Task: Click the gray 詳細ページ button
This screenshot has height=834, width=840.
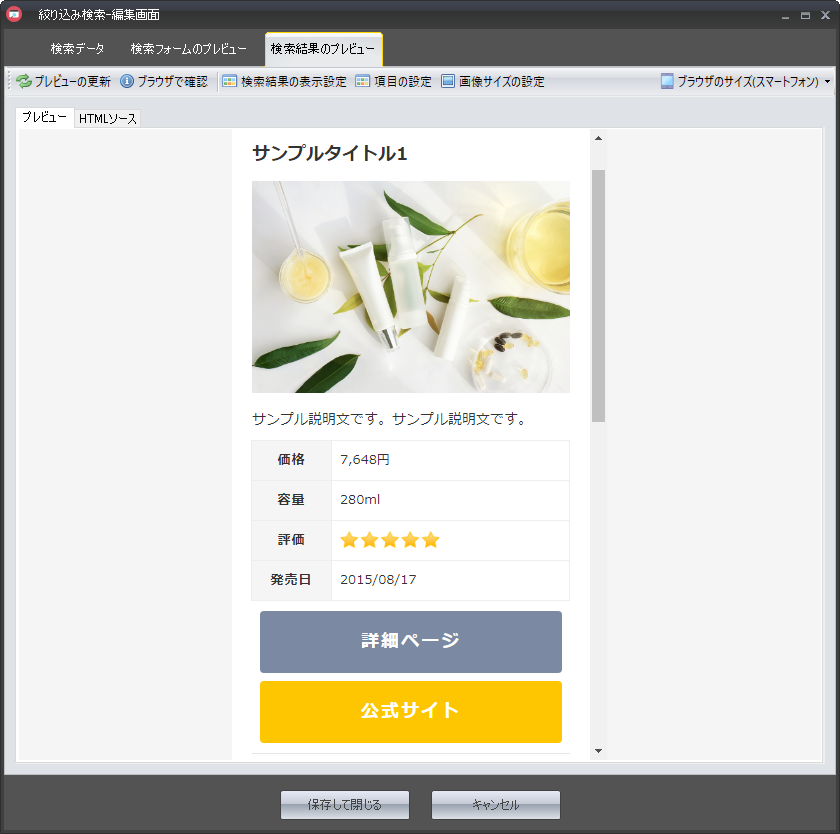Action: (410, 642)
